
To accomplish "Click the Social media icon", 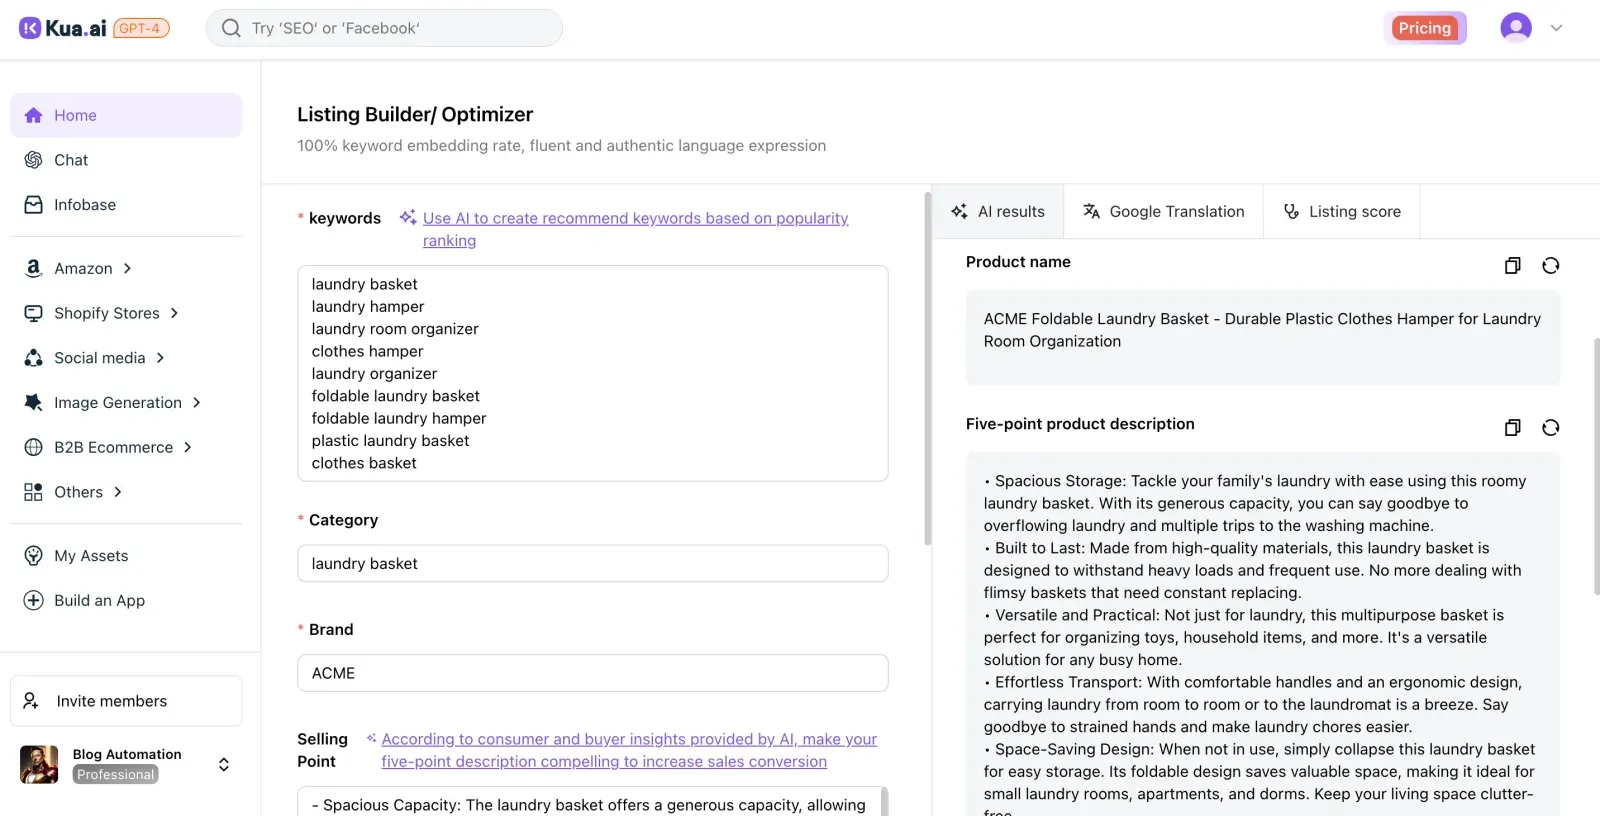I will click(33, 358).
